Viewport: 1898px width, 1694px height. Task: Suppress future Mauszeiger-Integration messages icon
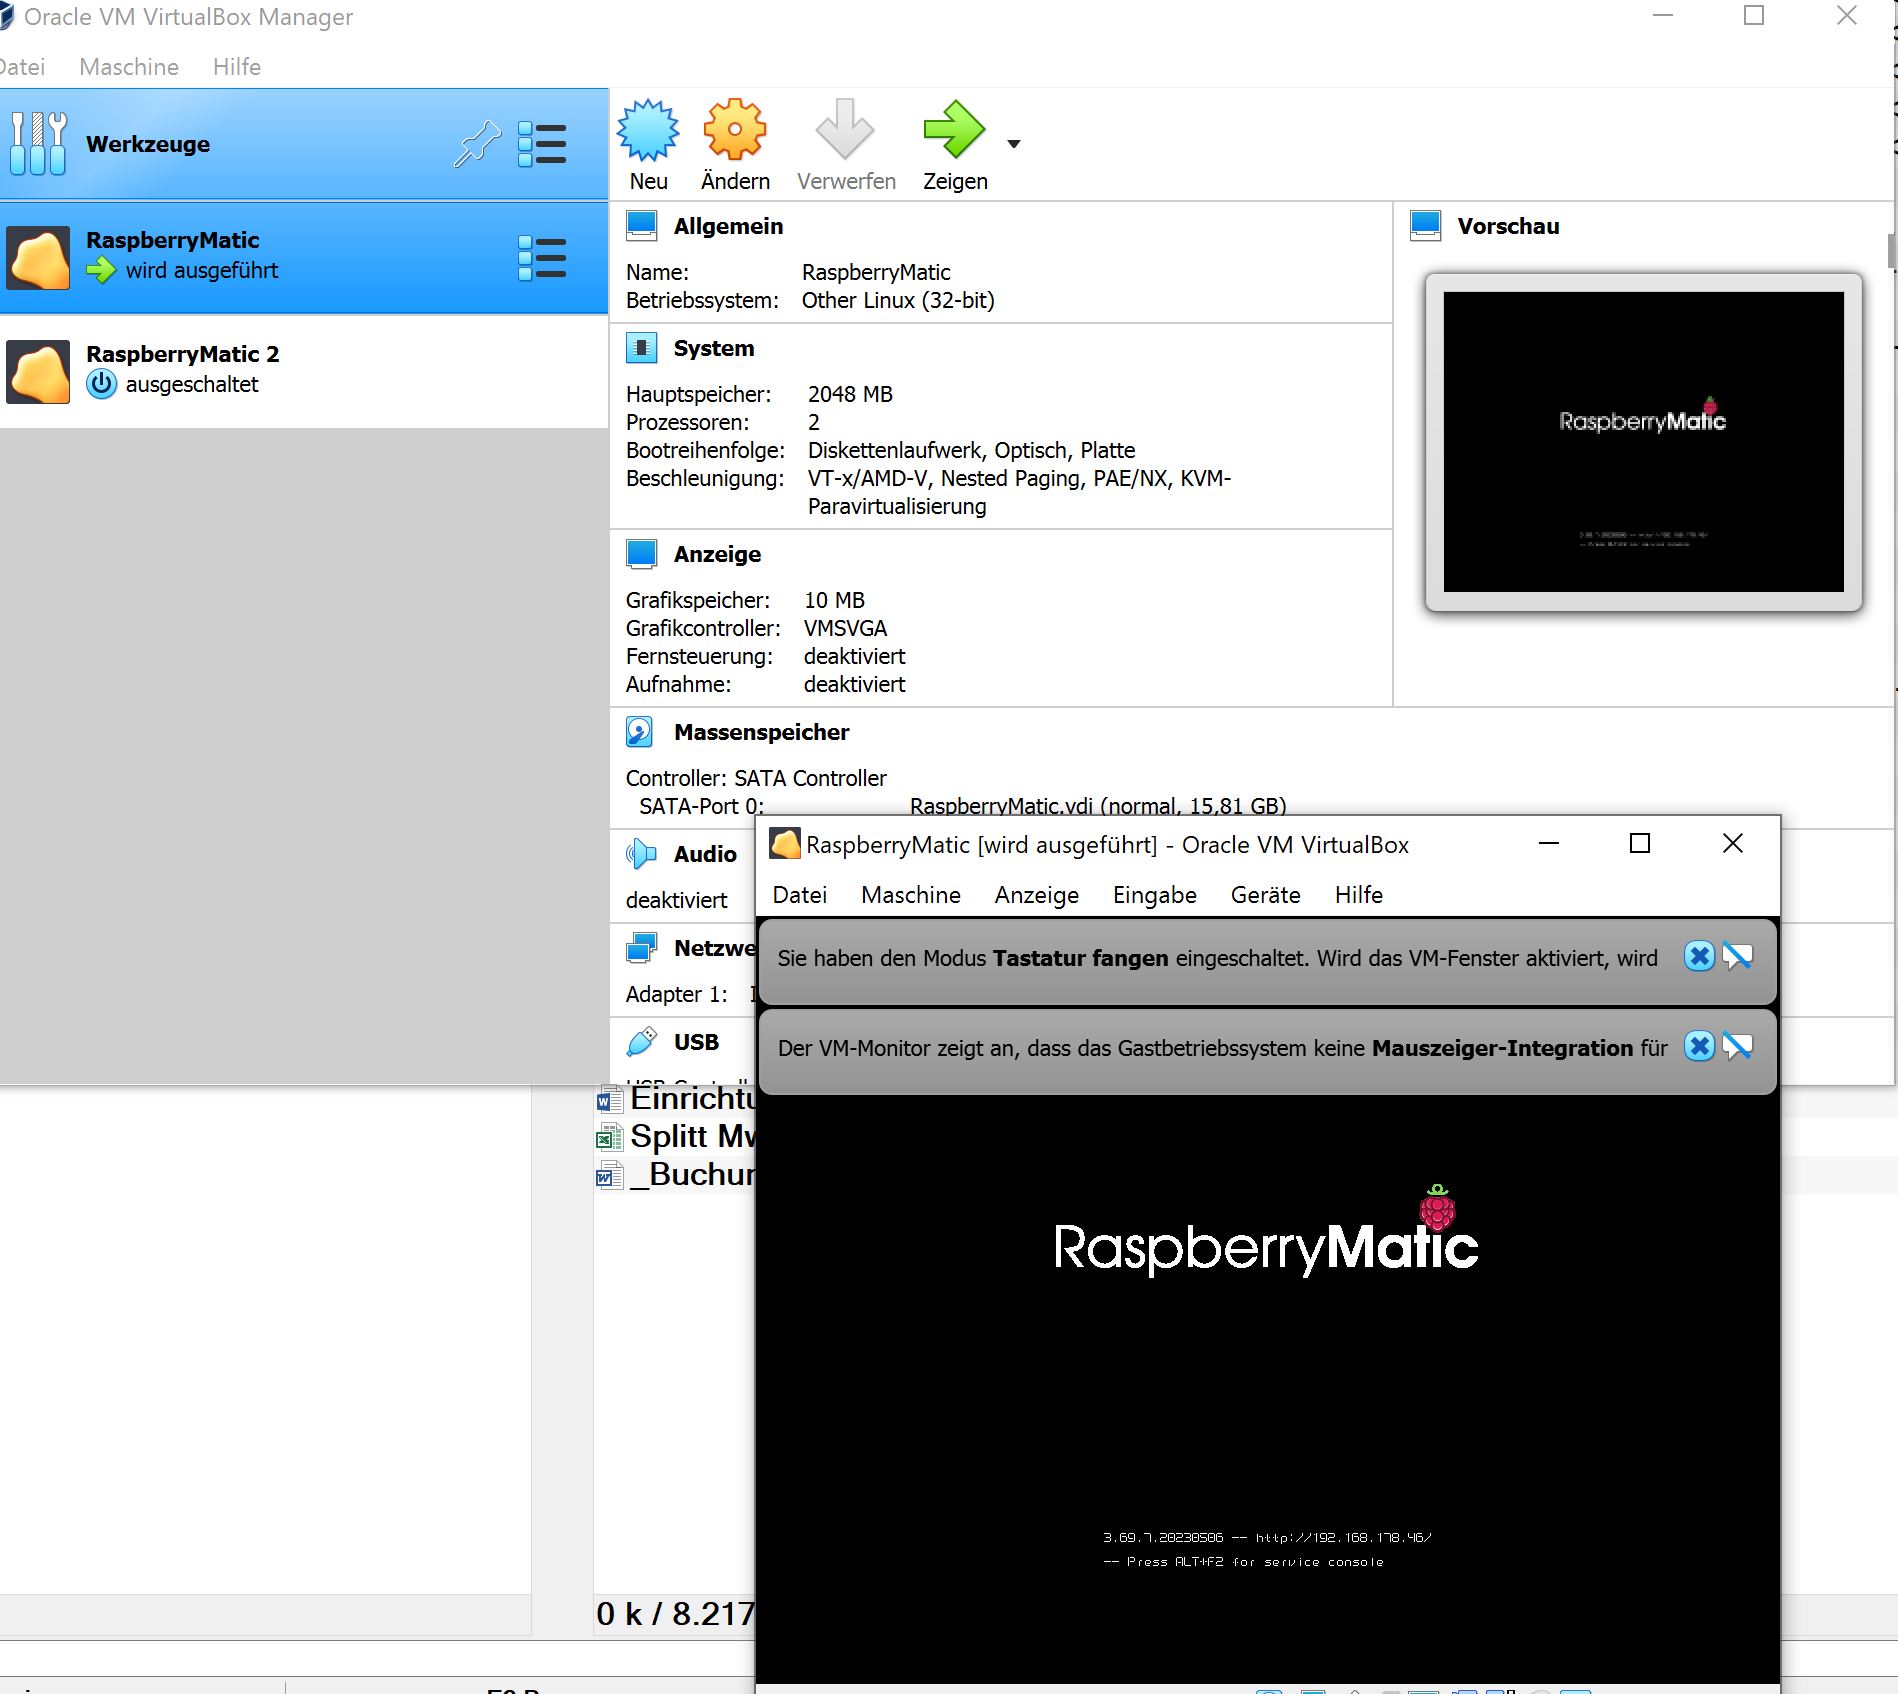coord(1738,1047)
